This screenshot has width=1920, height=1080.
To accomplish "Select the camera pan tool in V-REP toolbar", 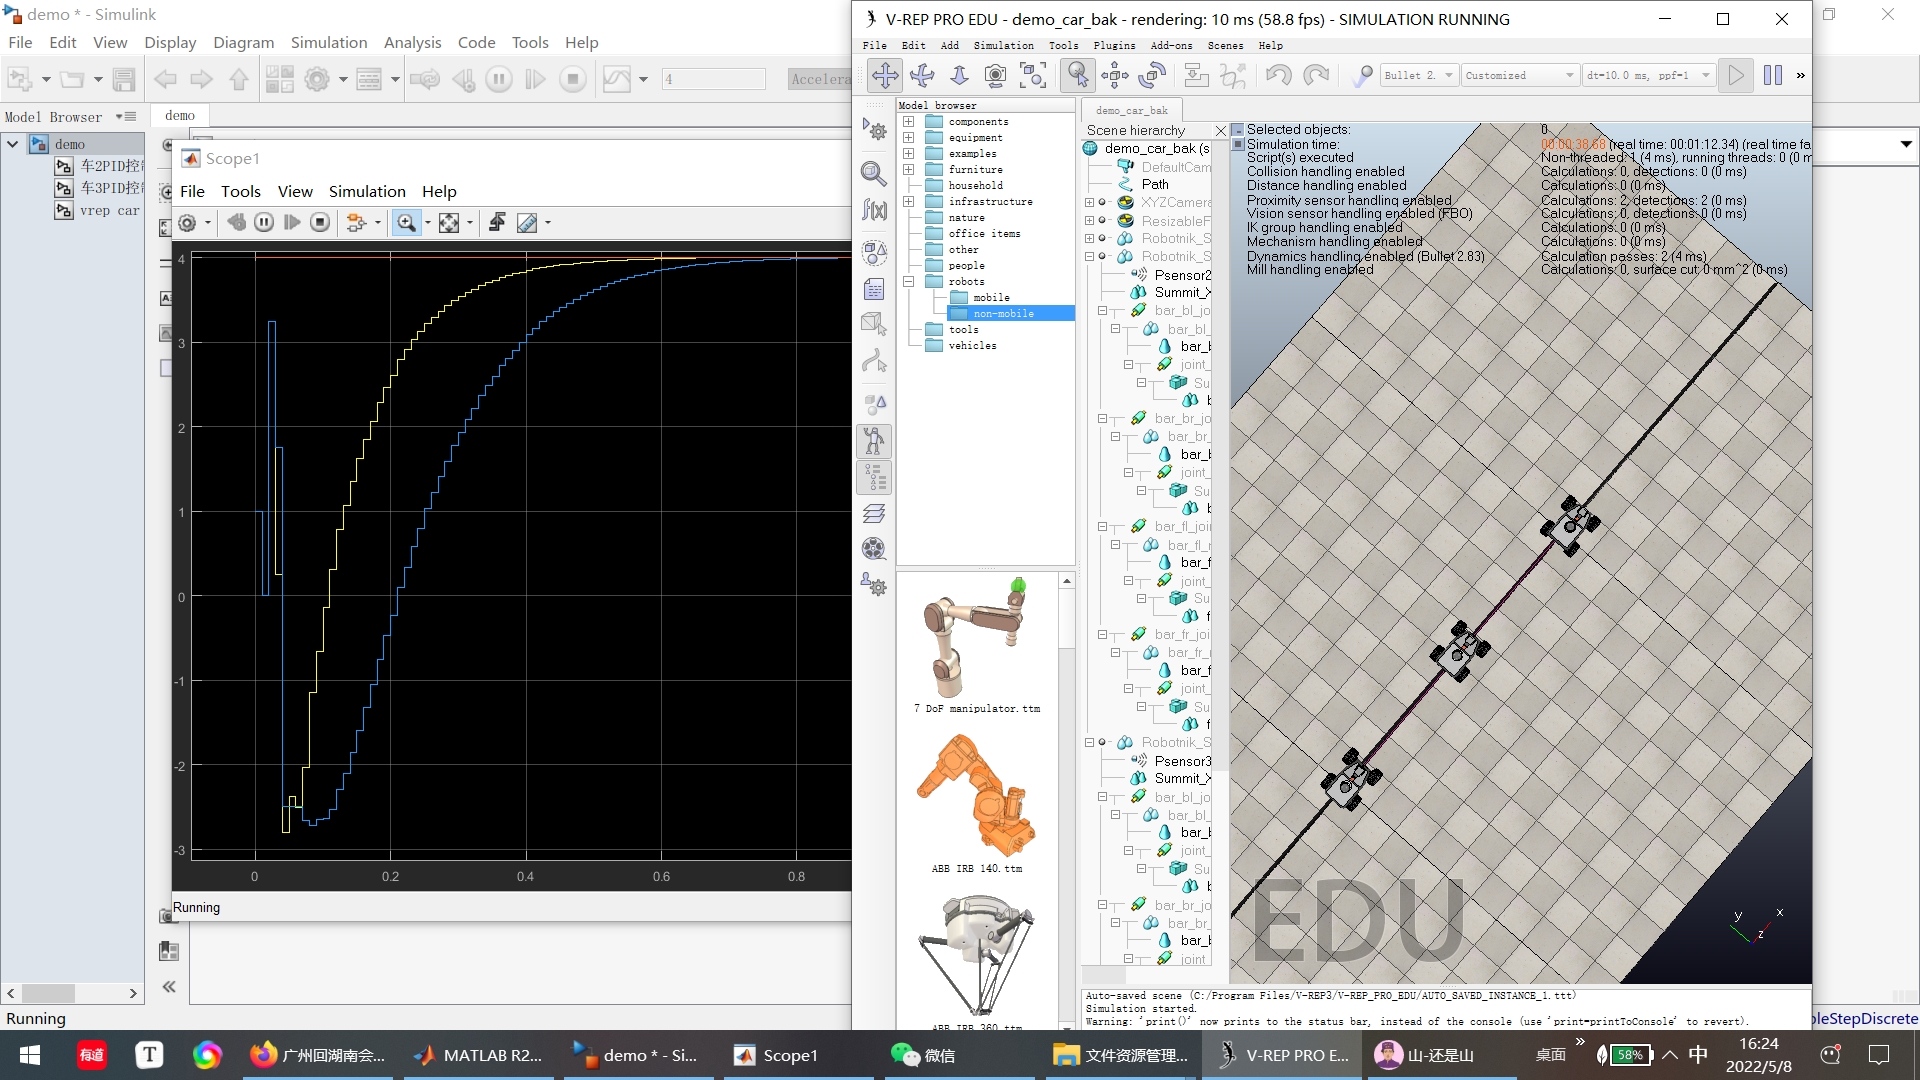I will pyautogui.click(x=884, y=75).
